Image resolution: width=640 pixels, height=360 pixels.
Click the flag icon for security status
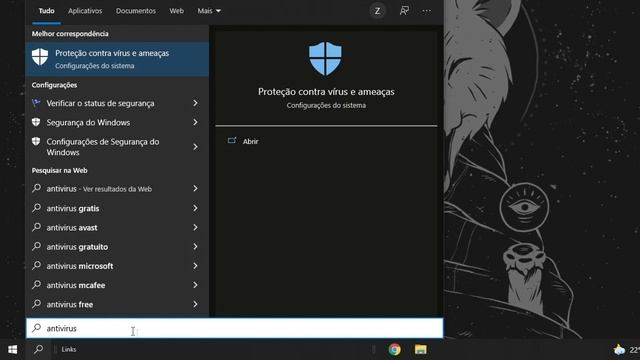click(36, 103)
